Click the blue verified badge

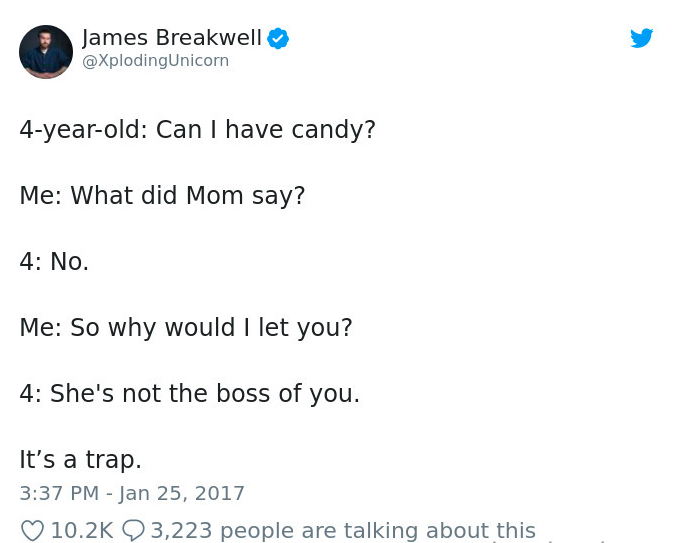coord(278,39)
